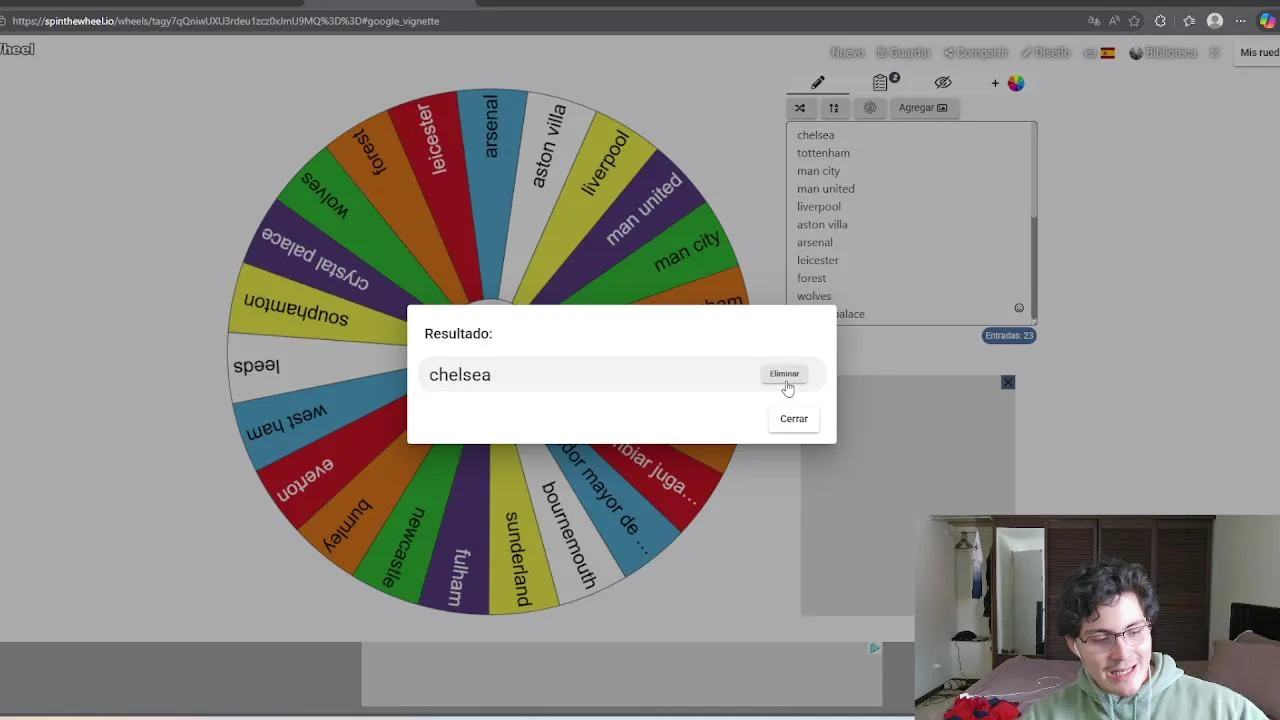Click the bottom ad info icon
This screenshot has width=1280, height=720.
[x=874, y=649]
